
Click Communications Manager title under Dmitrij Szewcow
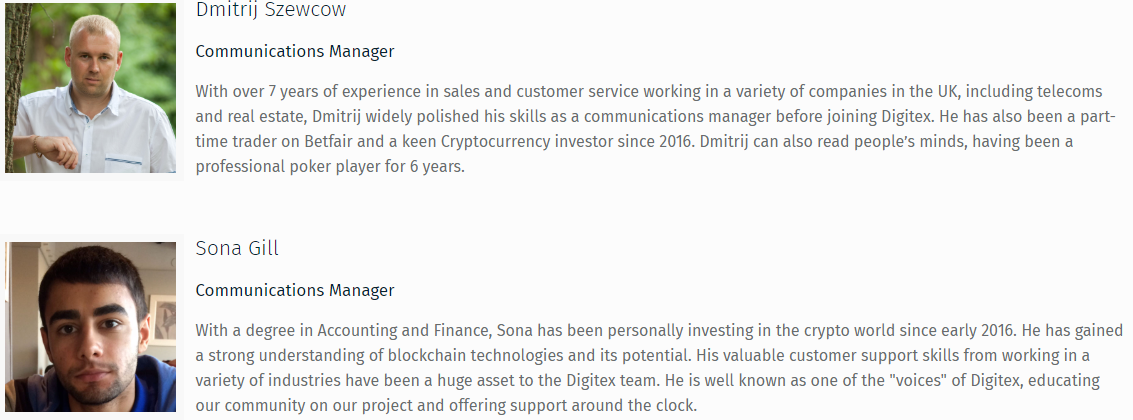pyautogui.click(x=294, y=51)
